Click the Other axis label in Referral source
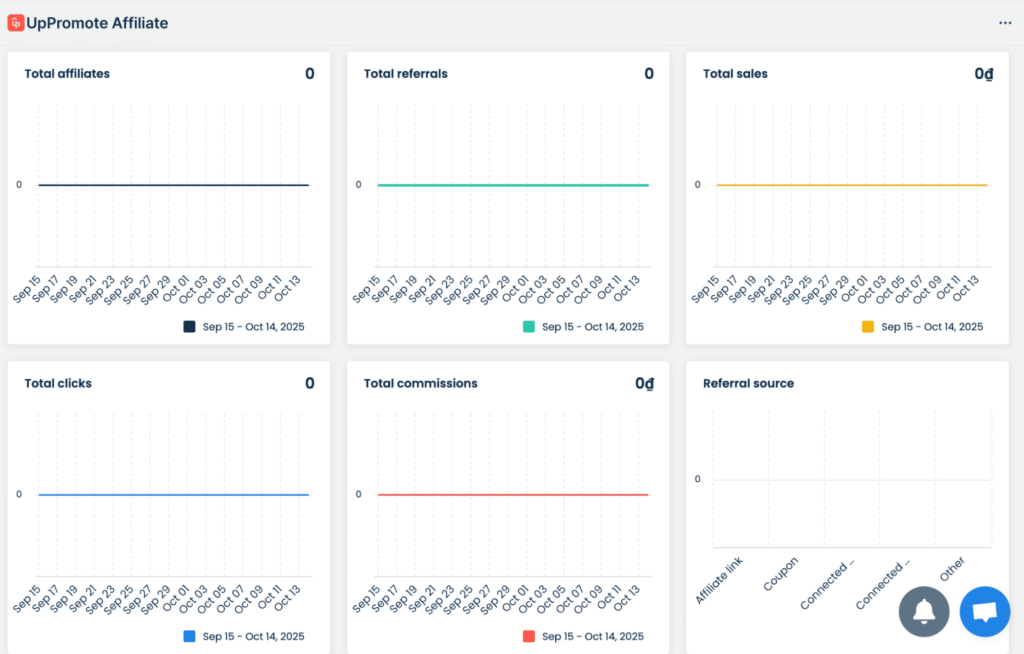The image size is (1024, 654). 953,569
